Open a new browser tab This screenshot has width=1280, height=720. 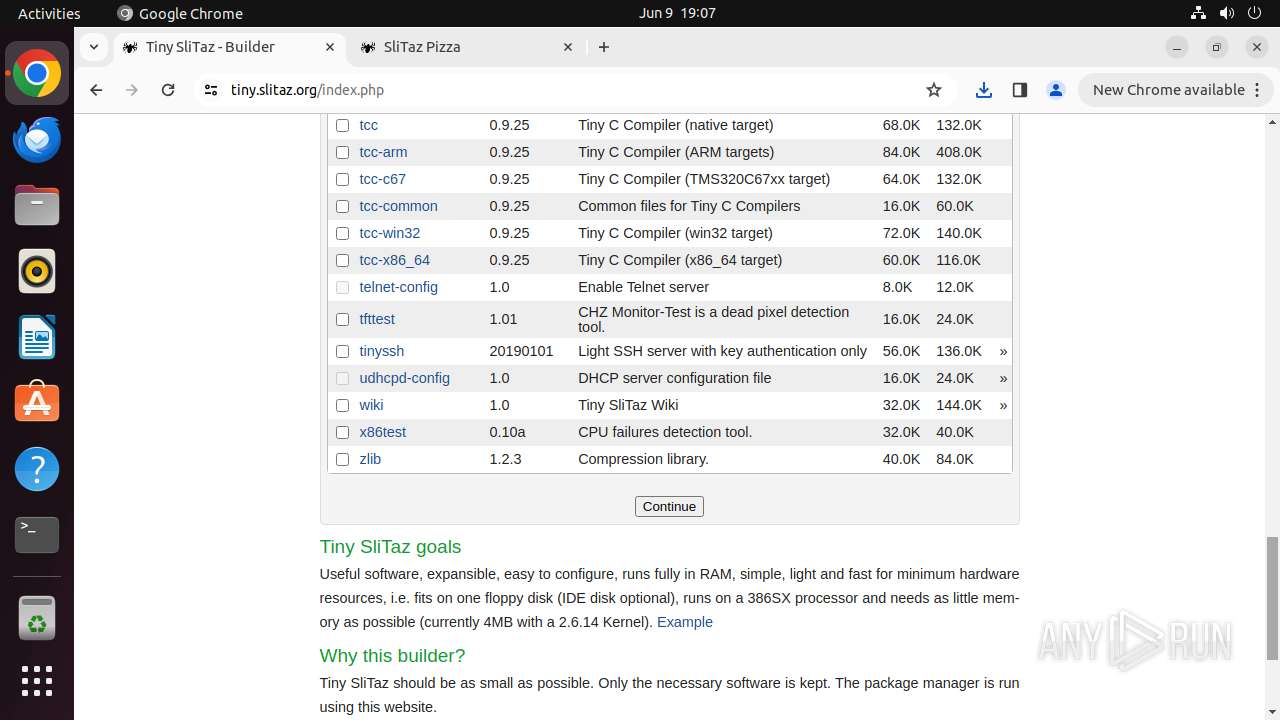tap(604, 47)
